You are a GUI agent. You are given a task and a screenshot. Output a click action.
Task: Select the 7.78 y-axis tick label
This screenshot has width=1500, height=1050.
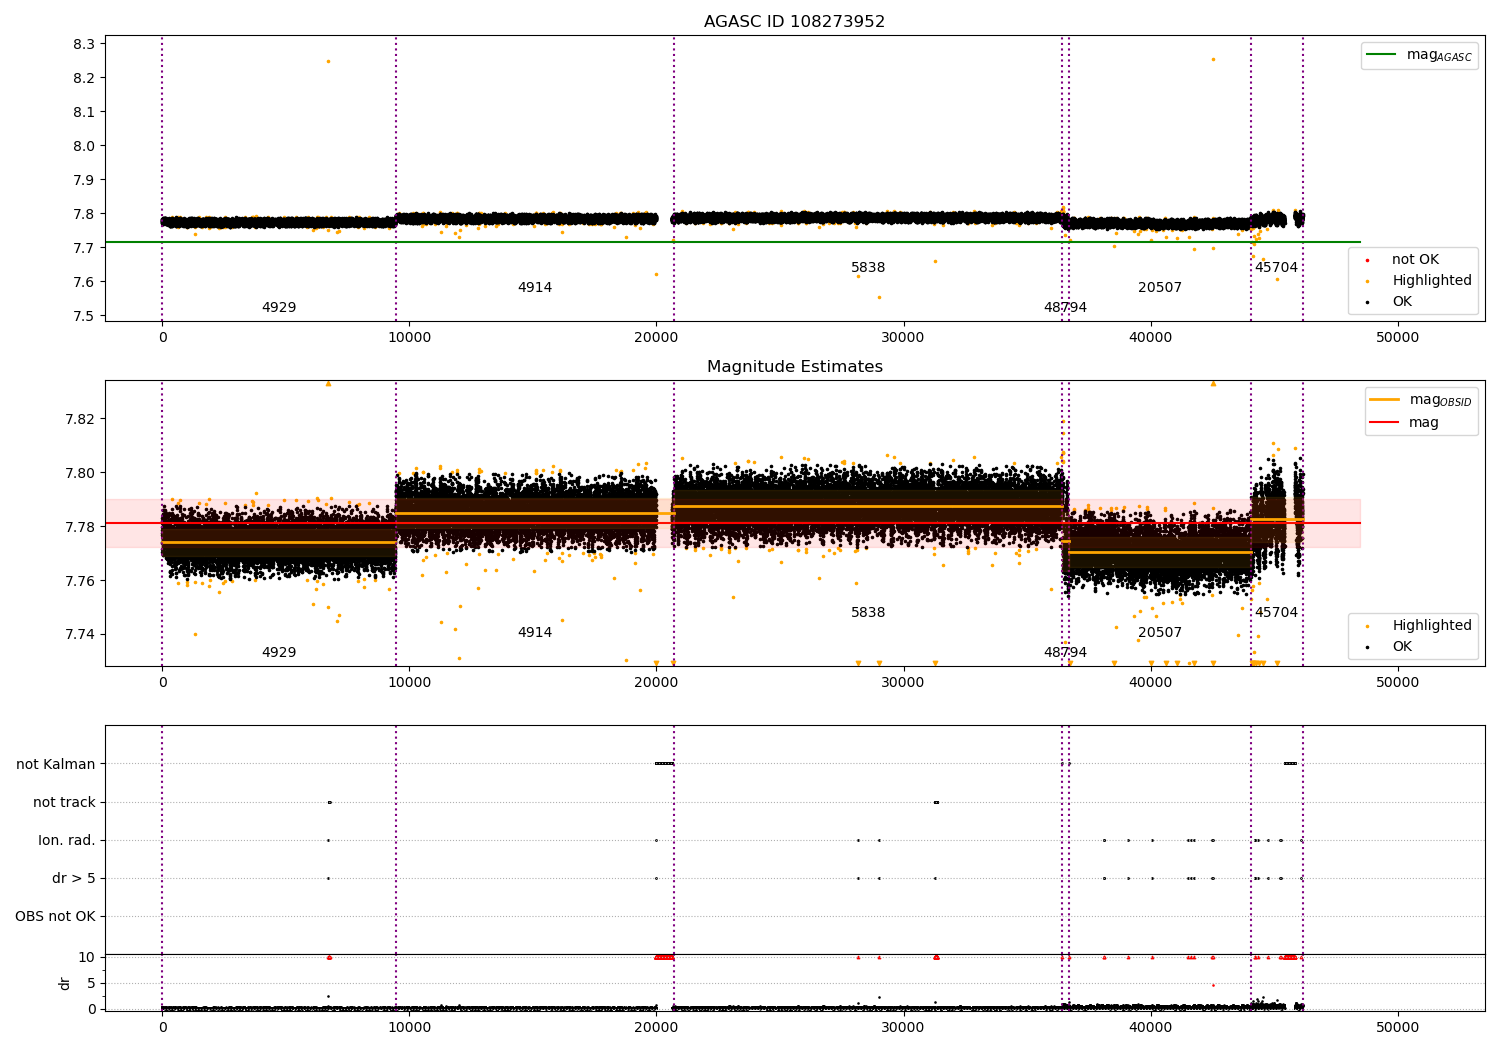coord(80,527)
